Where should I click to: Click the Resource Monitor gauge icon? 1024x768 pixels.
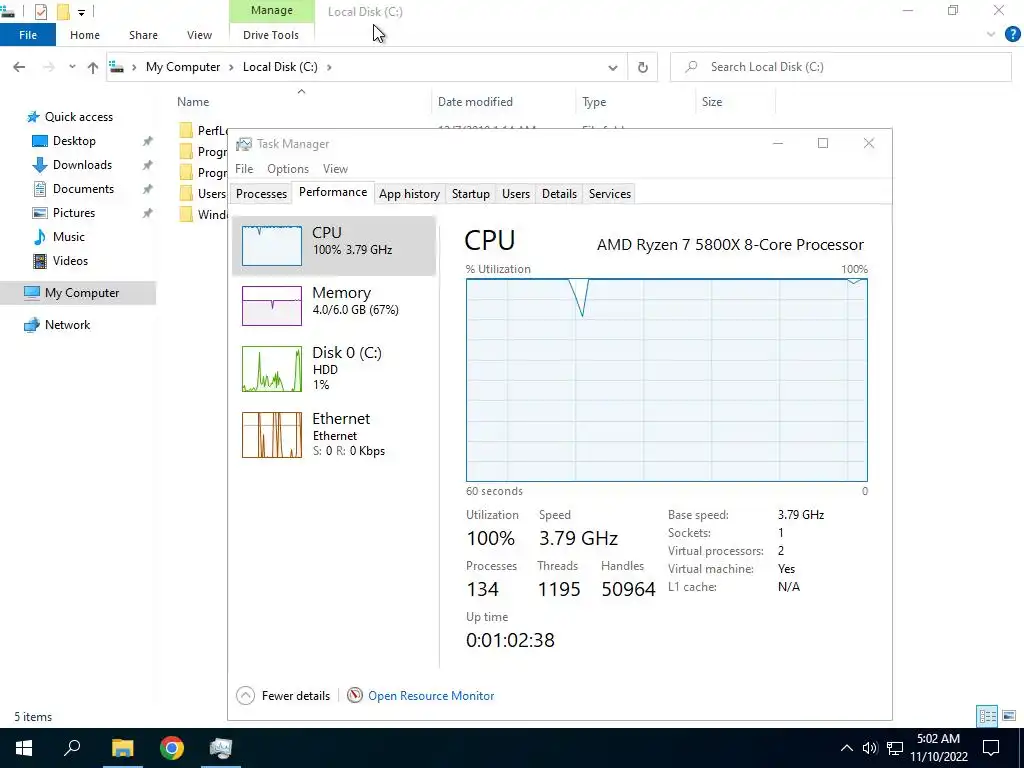click(355, 696)
